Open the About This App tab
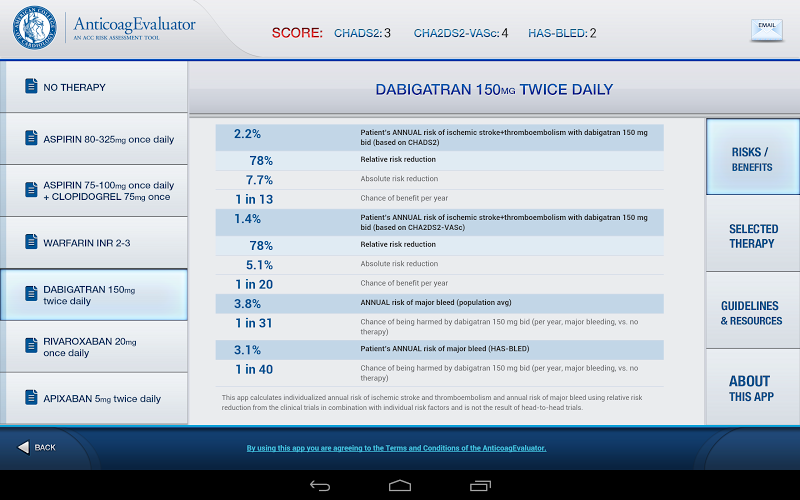This screenshot has width=800, height=500. 753,387
